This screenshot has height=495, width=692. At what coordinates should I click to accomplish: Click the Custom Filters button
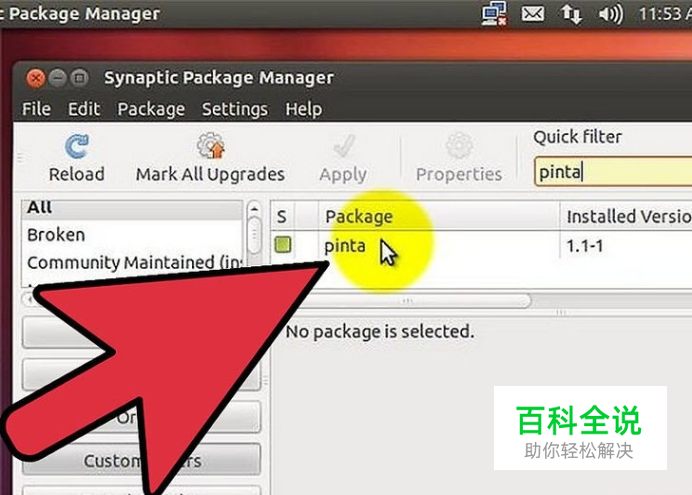point(142,461)
